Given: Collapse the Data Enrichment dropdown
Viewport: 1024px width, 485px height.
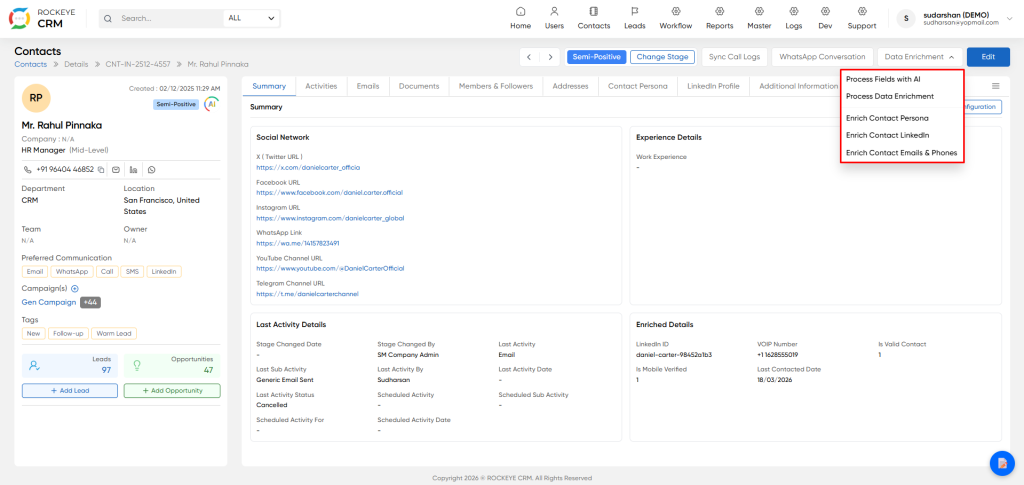Looking at the screenshot, I should point(920,57).
